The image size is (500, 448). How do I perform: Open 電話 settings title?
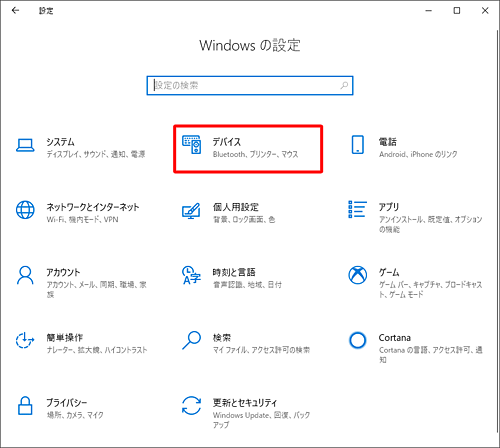pos(388,142)
